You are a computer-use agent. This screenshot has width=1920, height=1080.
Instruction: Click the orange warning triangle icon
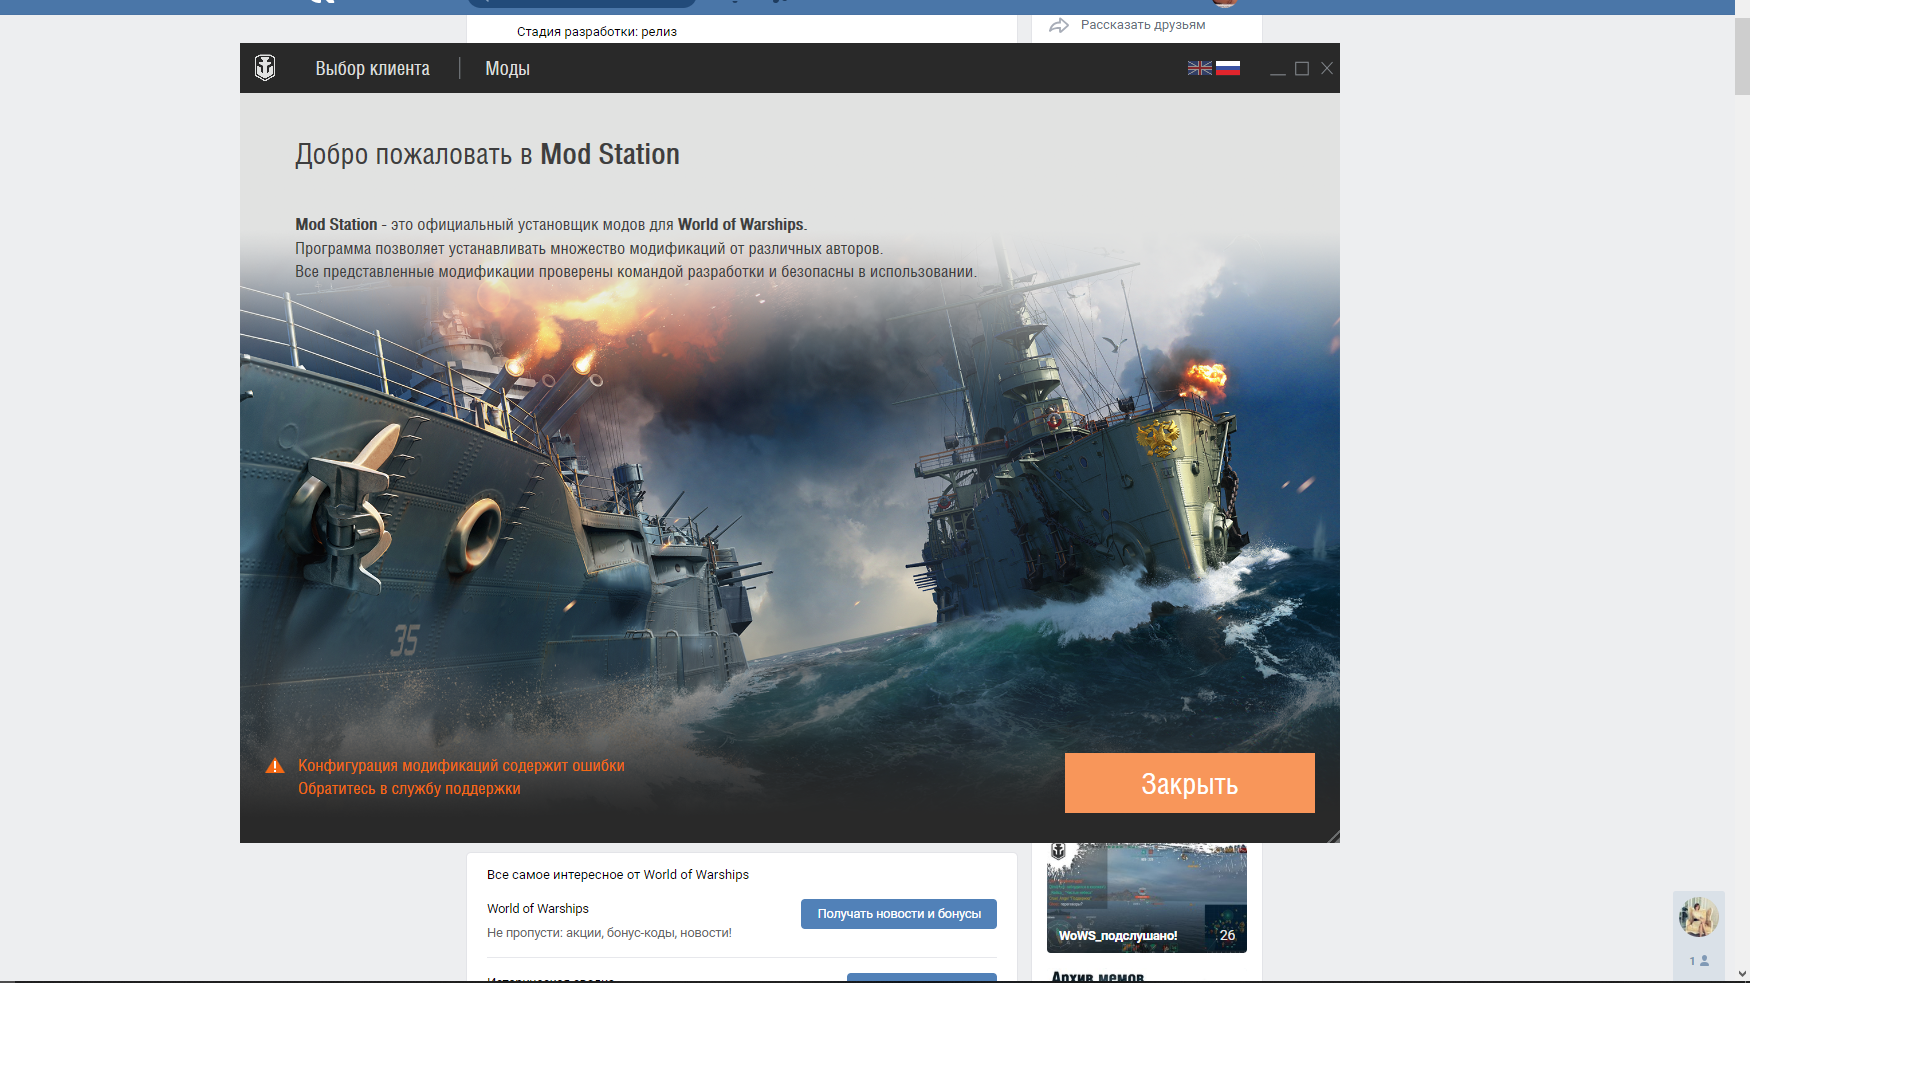(x=275, y=766)
